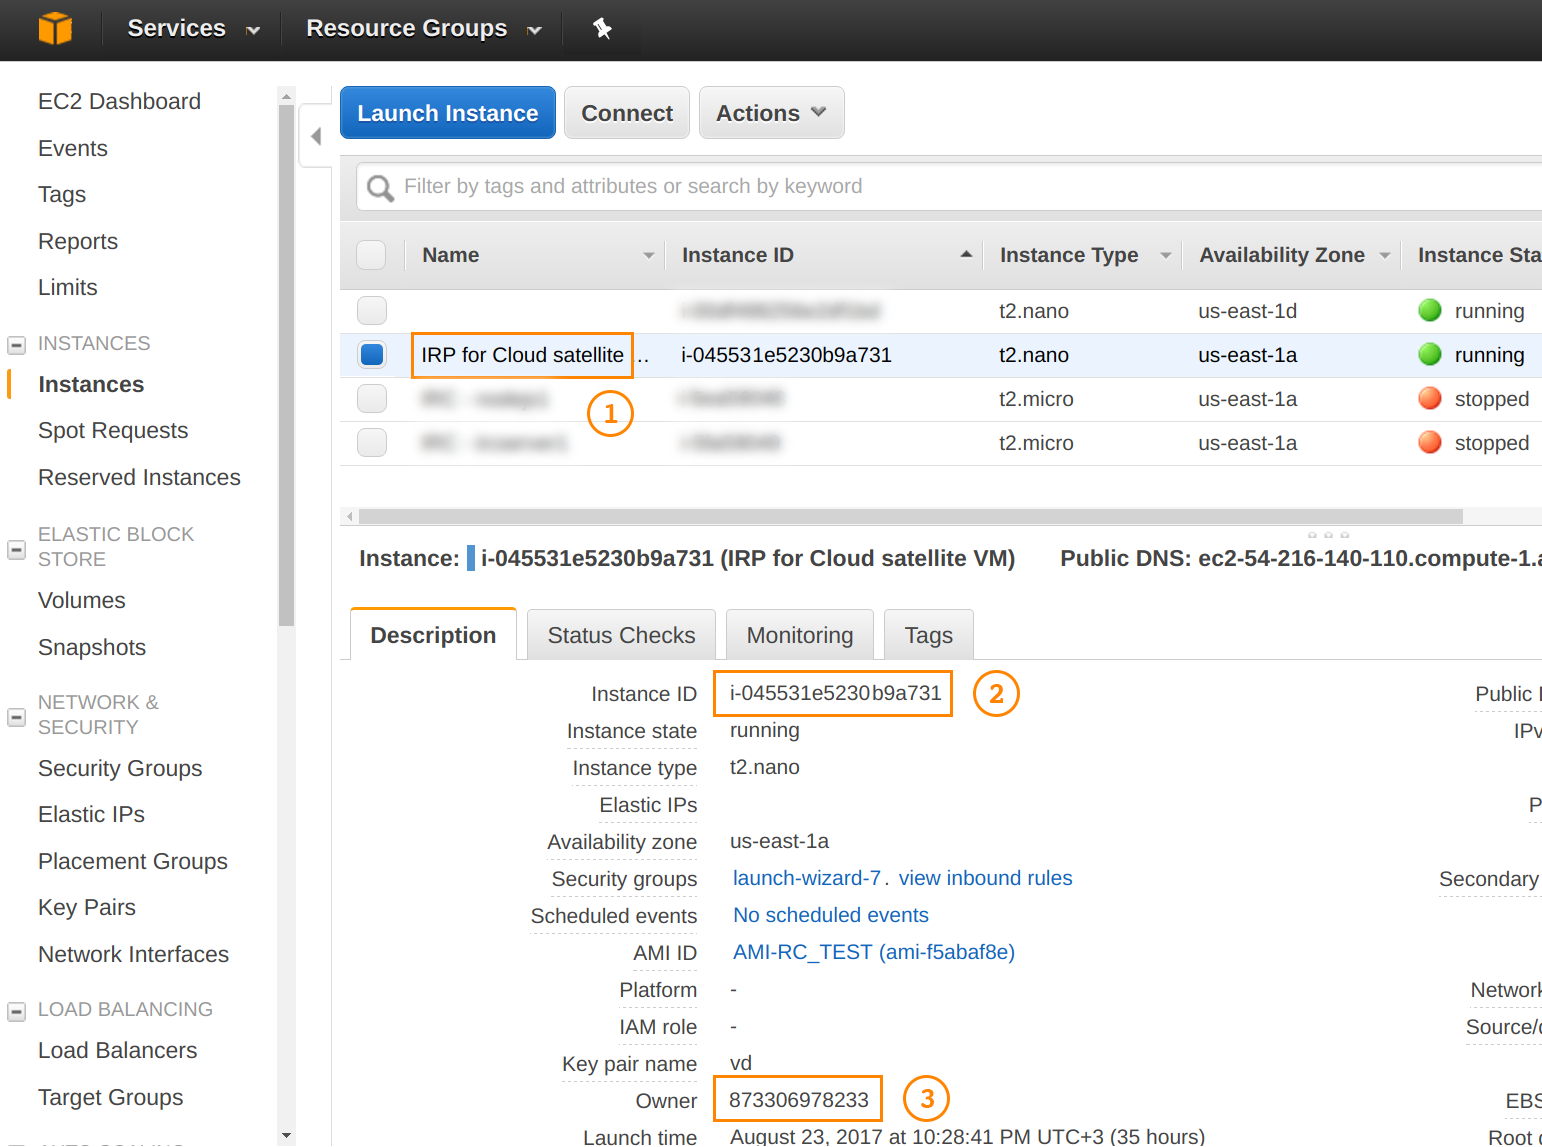Open Reserved Instances page

pos(139,477)
